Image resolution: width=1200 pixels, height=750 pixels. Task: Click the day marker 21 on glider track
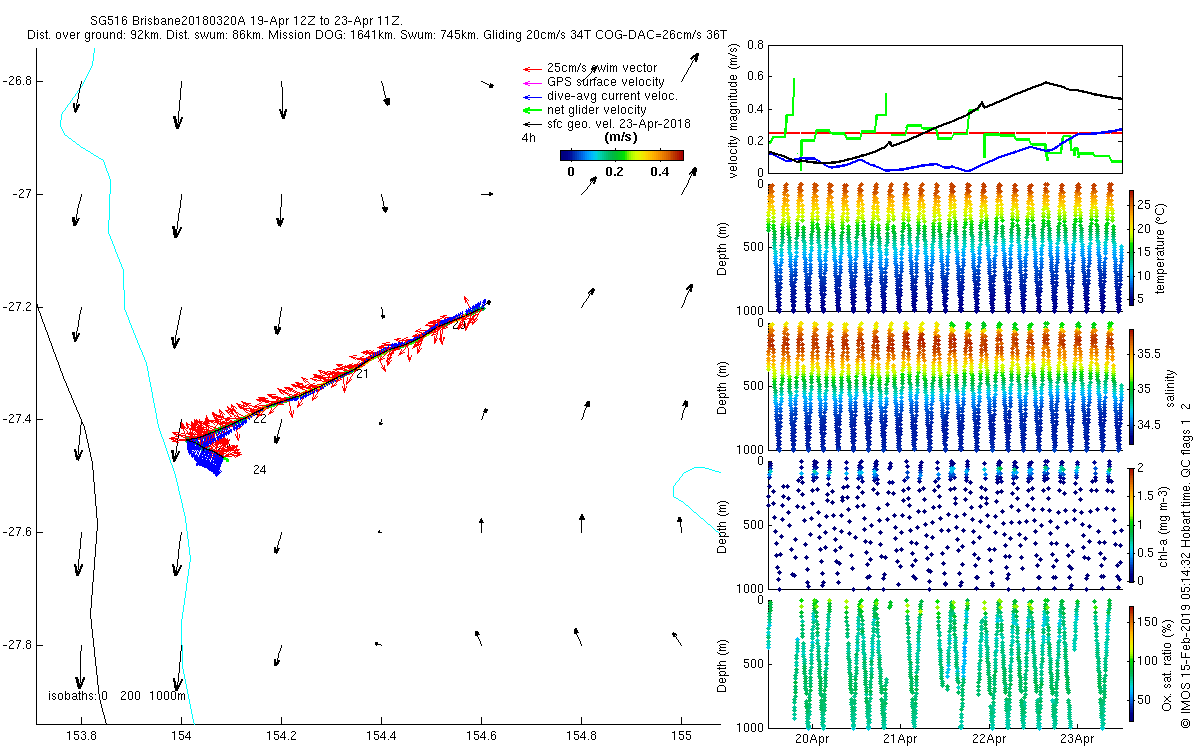(x=362, y=374)
